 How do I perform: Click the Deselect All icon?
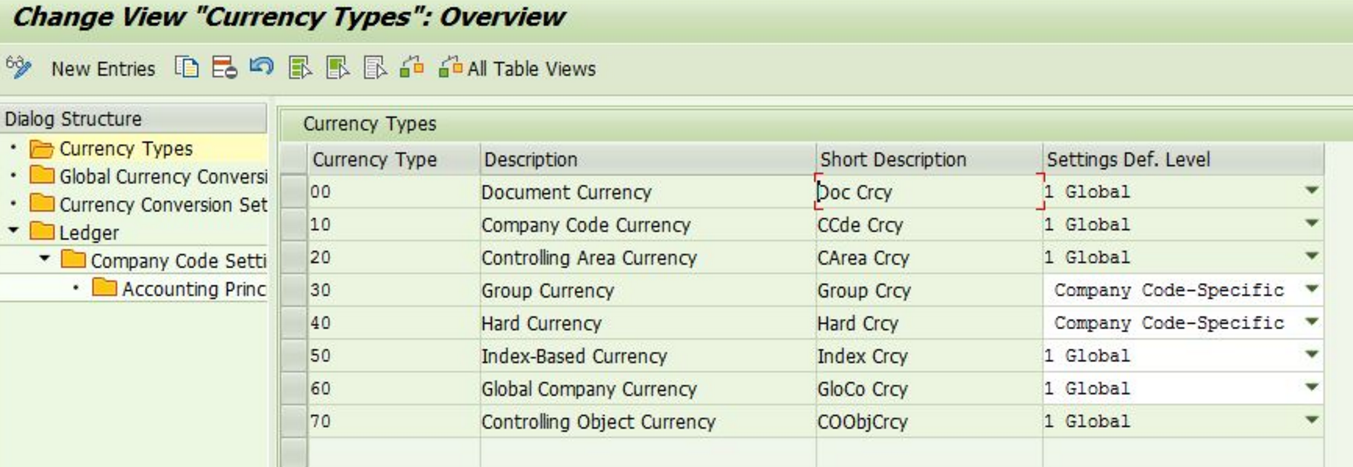tap(375, 67)
